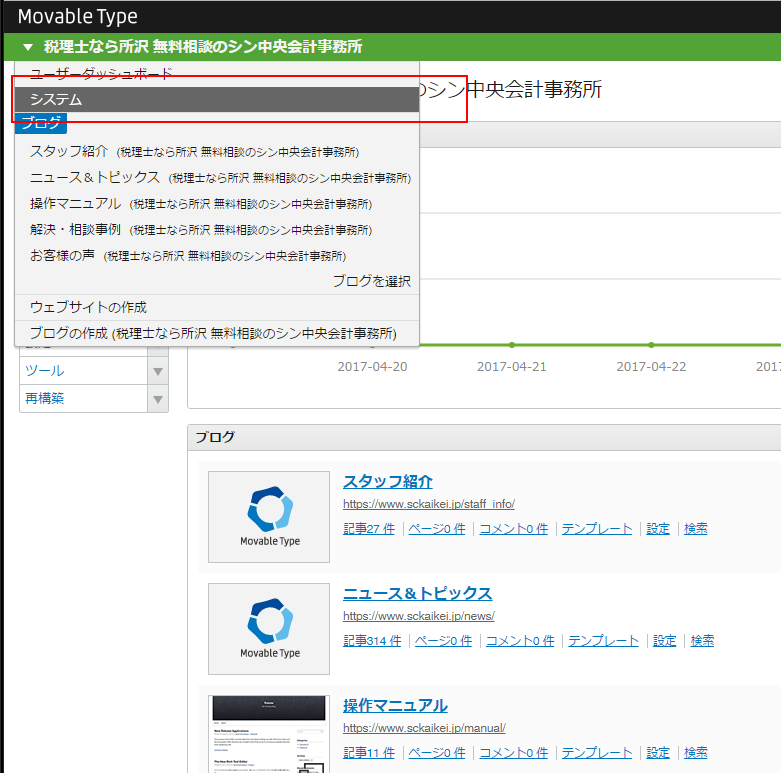Visit the sckaikei.jp/news/ URL link
This screenshot has width=781, height=773.
(x=419, y=616)
